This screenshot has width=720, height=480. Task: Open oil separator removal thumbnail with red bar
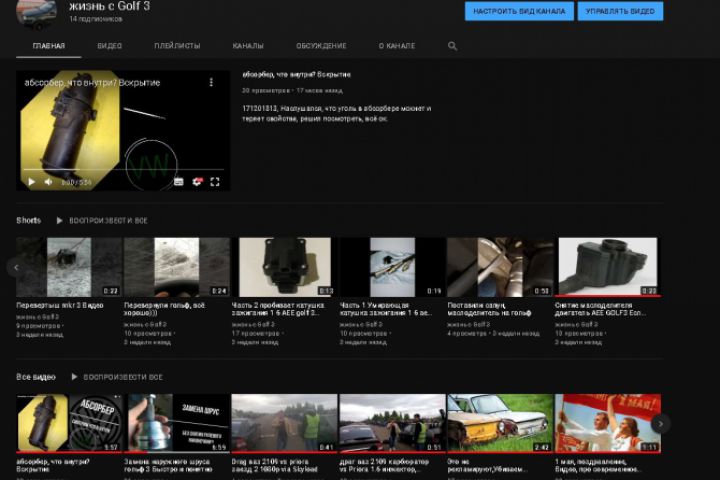coord(608,267)
